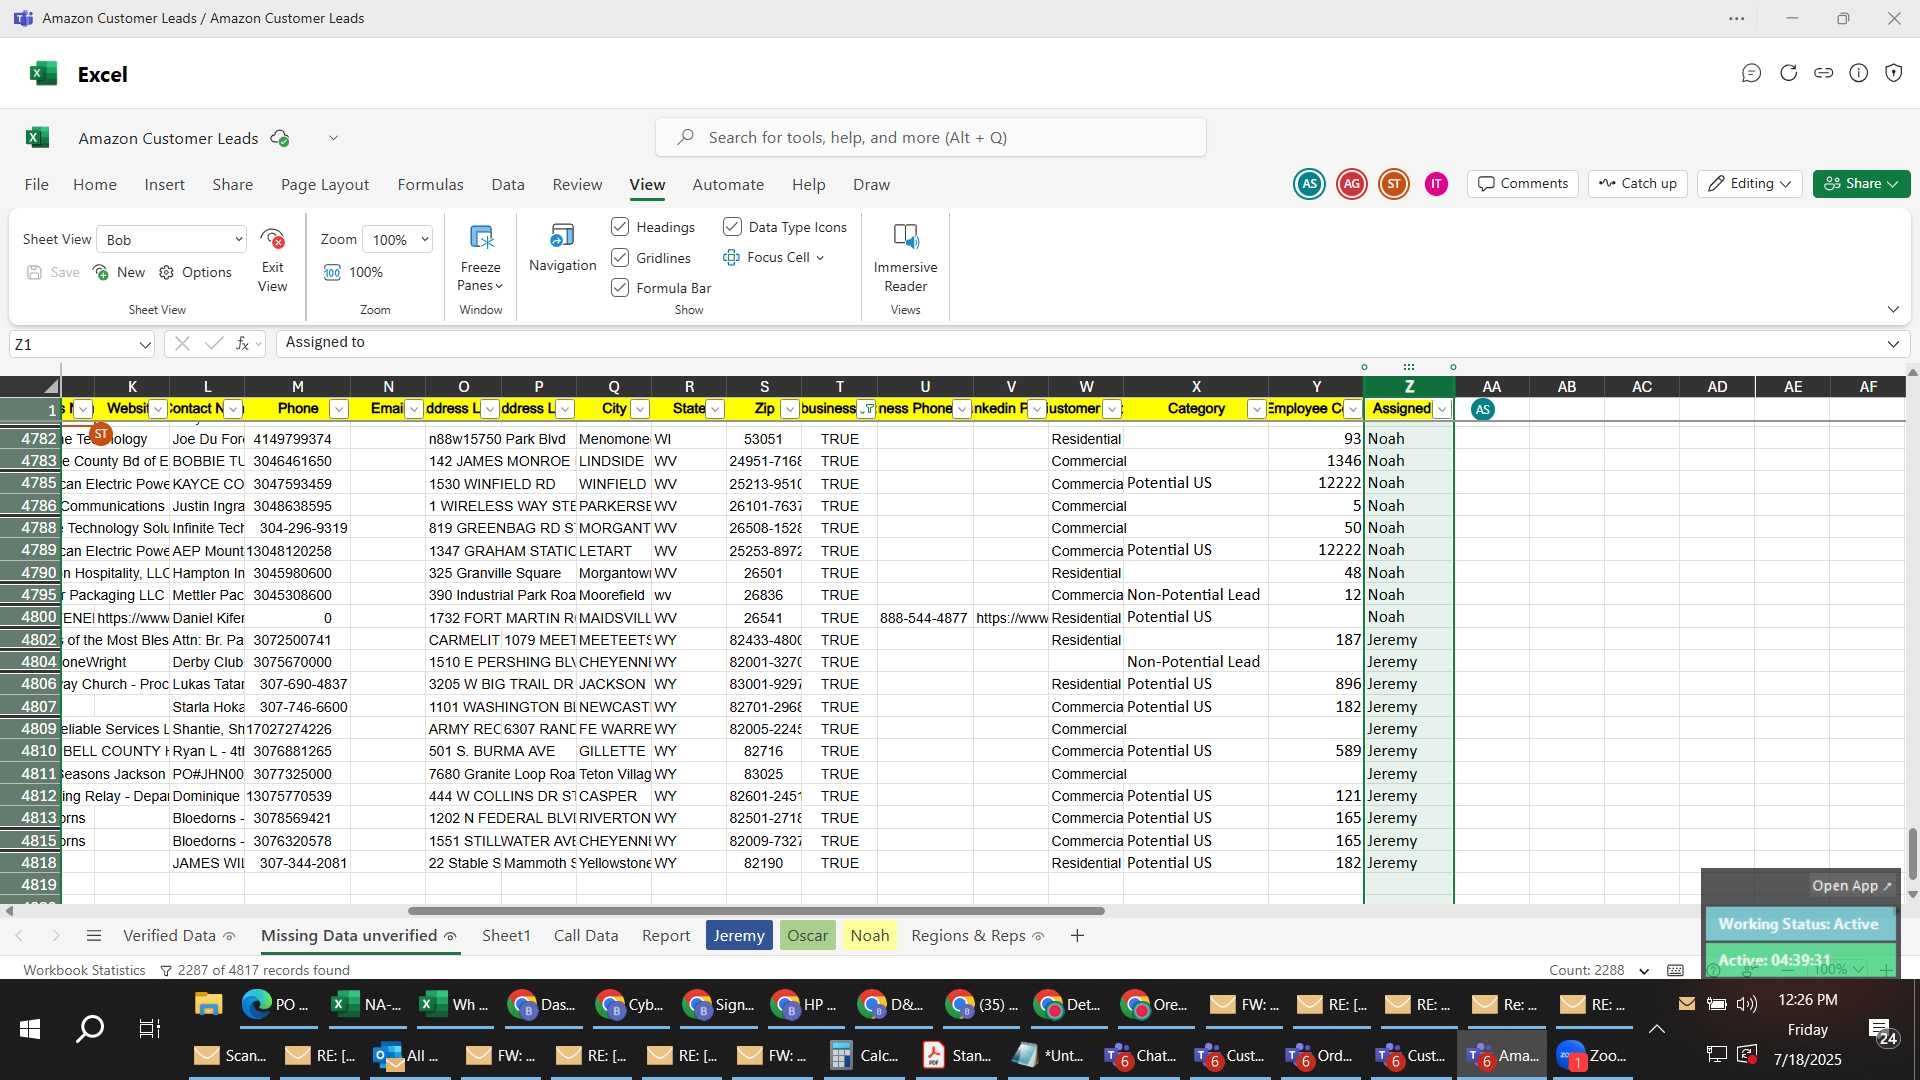Image resolution: width=1920 pixels, height=1080 pixels.
Task: Toggle the Gridlines checkbox
Action: tap(620, 258)
